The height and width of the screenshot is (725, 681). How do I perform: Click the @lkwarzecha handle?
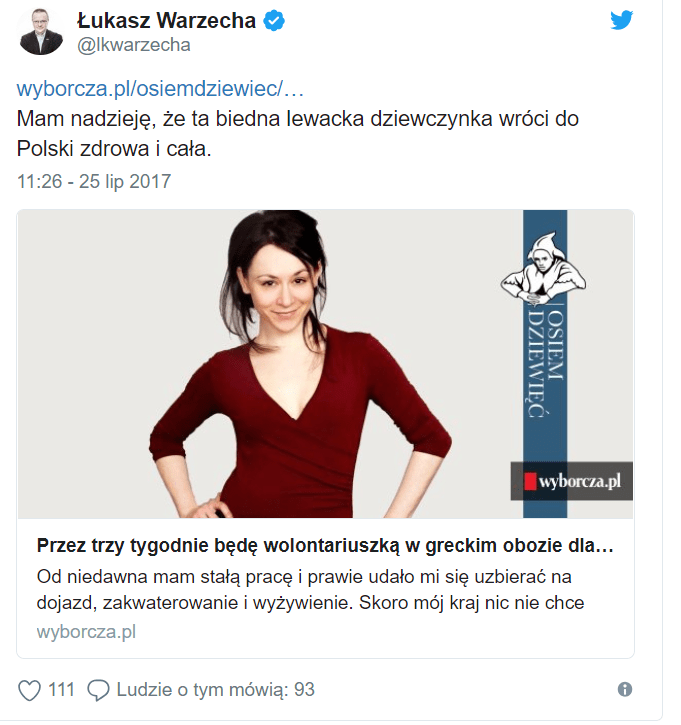(134, 45)
